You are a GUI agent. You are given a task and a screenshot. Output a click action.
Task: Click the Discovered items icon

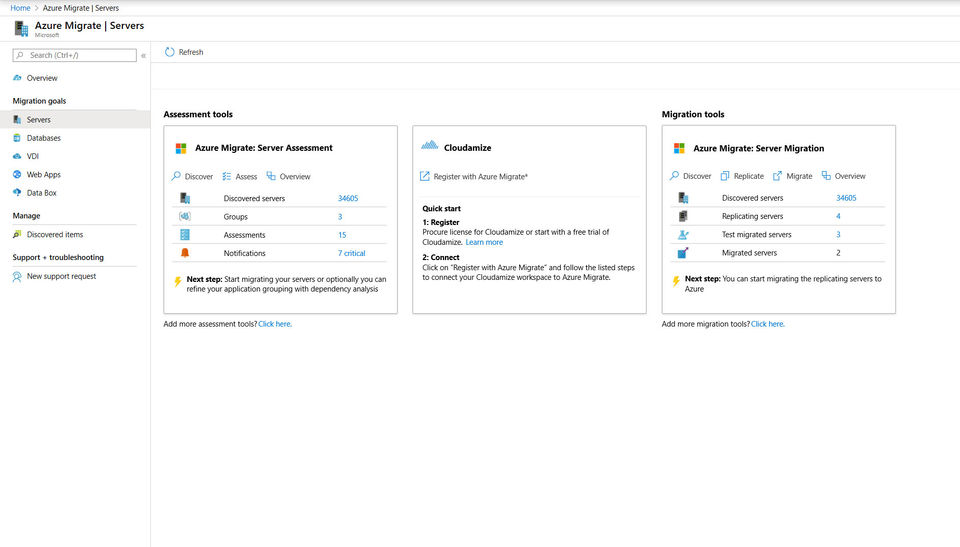click(x=17, y=235)
